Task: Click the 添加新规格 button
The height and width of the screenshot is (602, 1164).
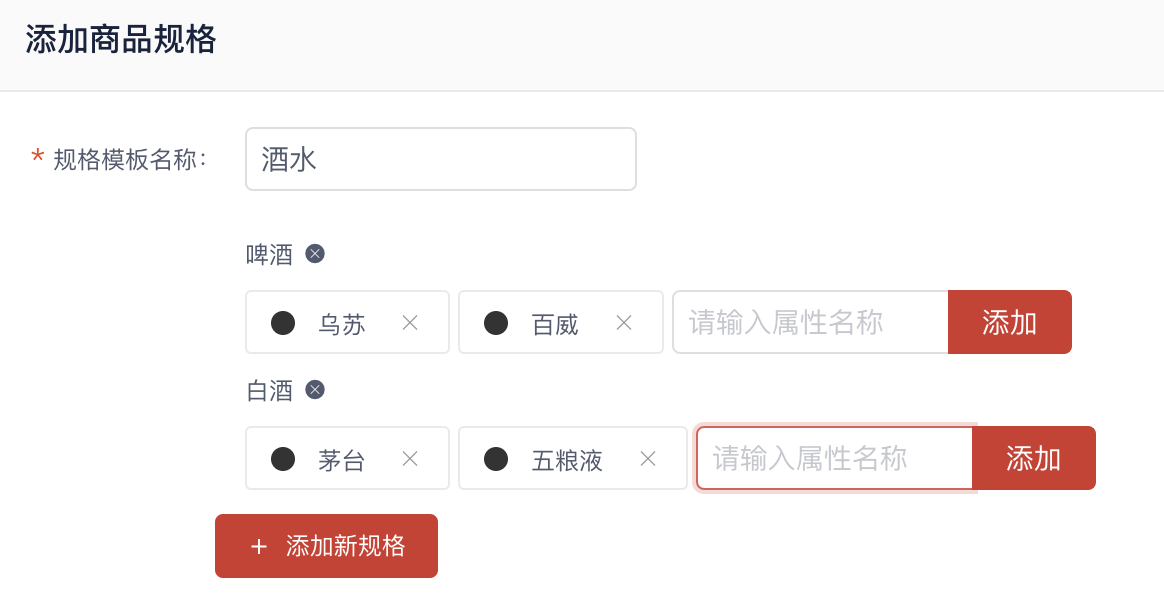Action: pyautogui.click(x=327, y=546)
